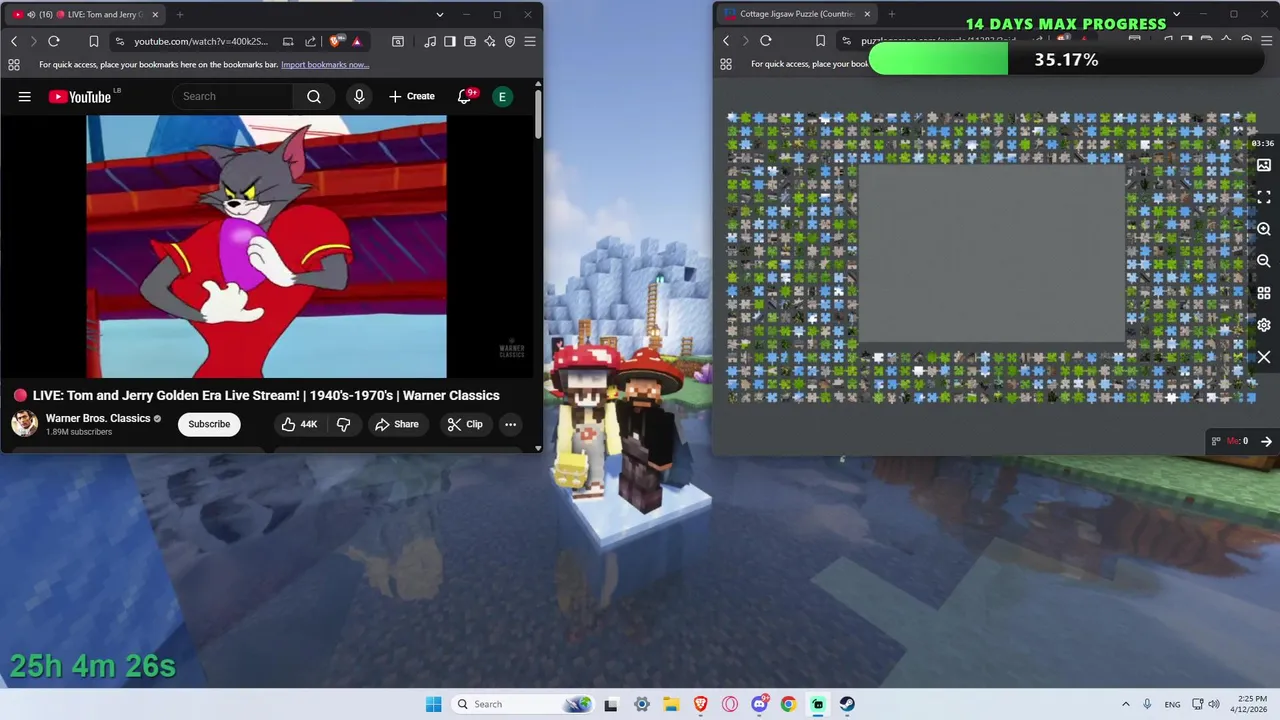Open File Explorer from the taskbar

click(671, 704)
